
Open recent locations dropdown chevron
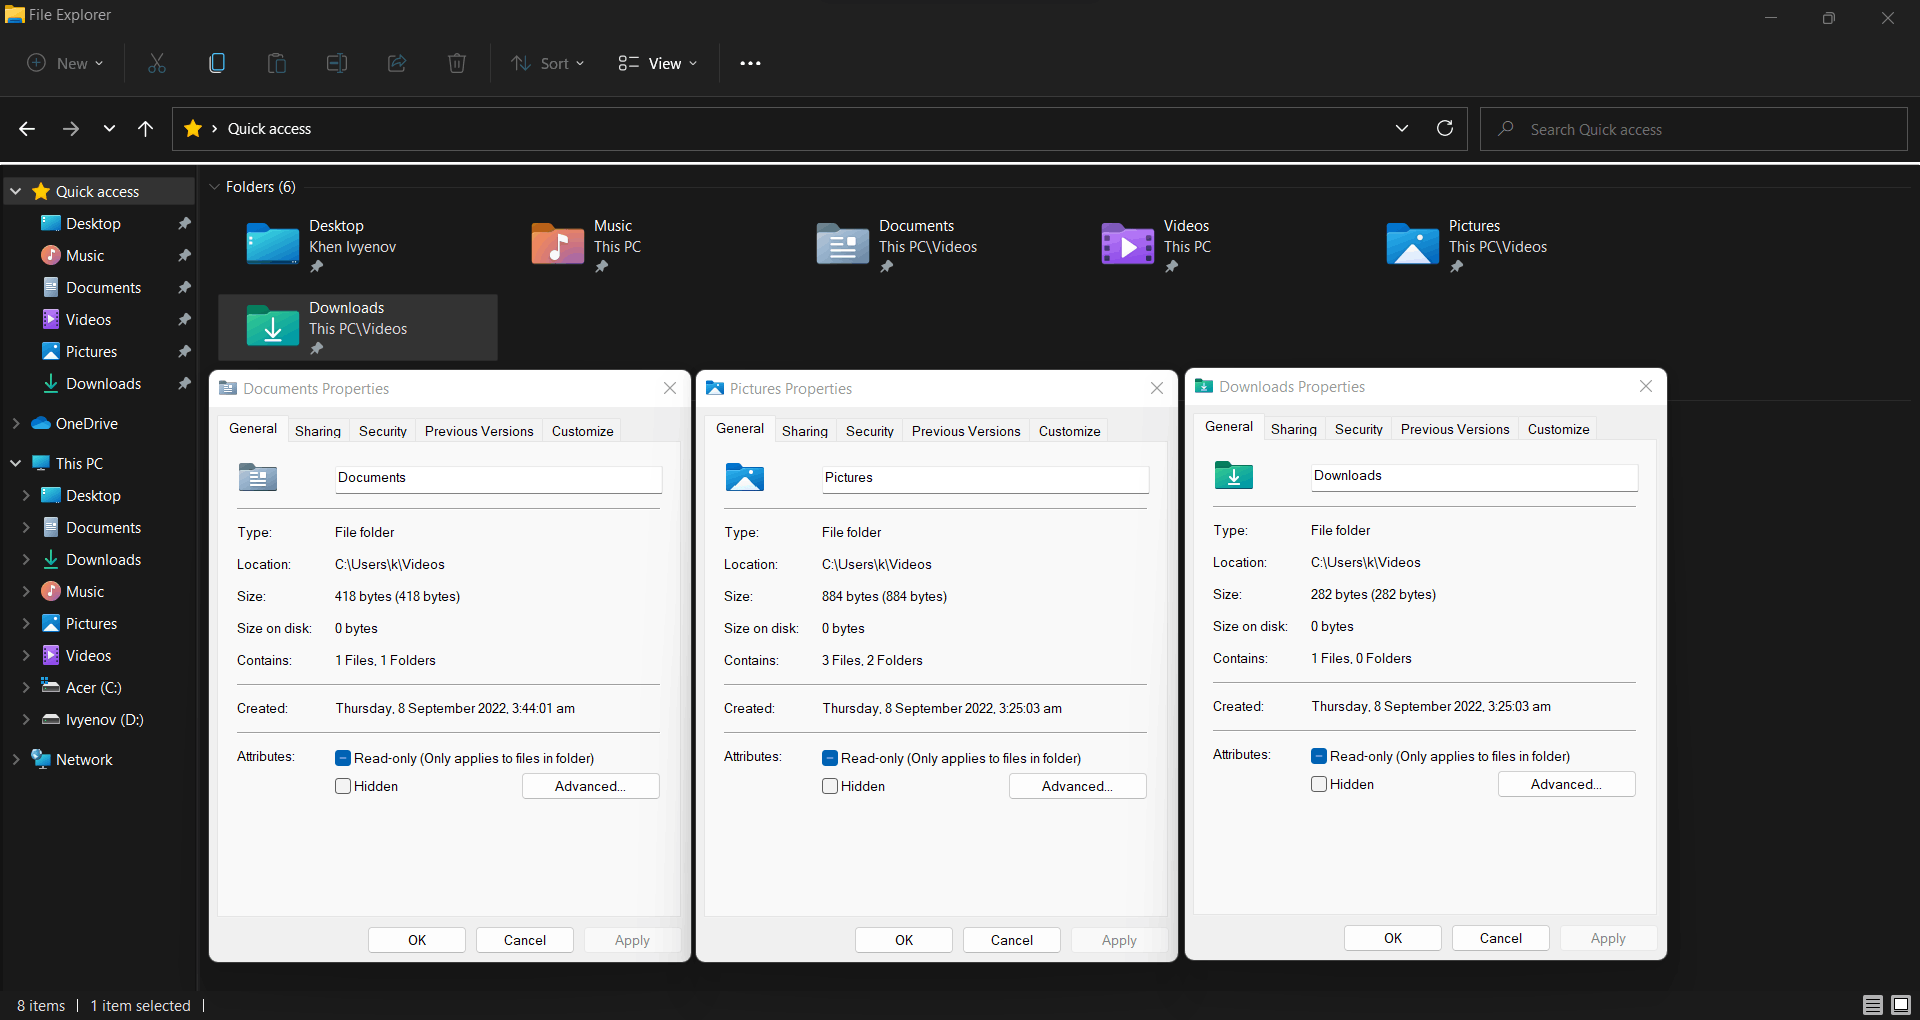click(109, 129)
